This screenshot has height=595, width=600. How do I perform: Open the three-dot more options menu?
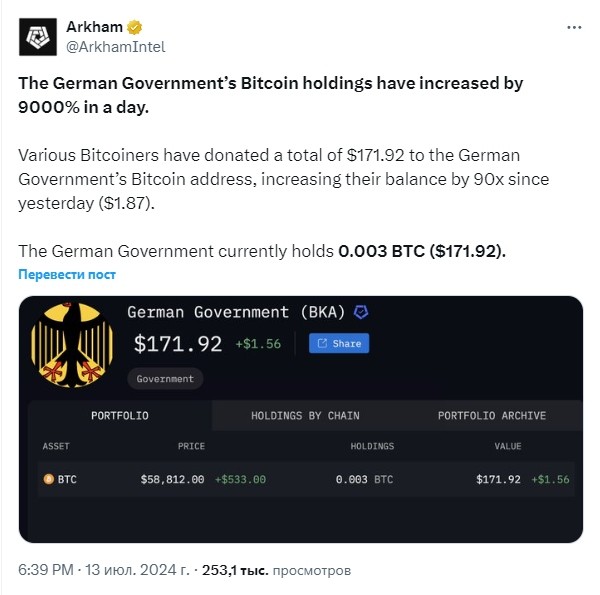(574, 28)
